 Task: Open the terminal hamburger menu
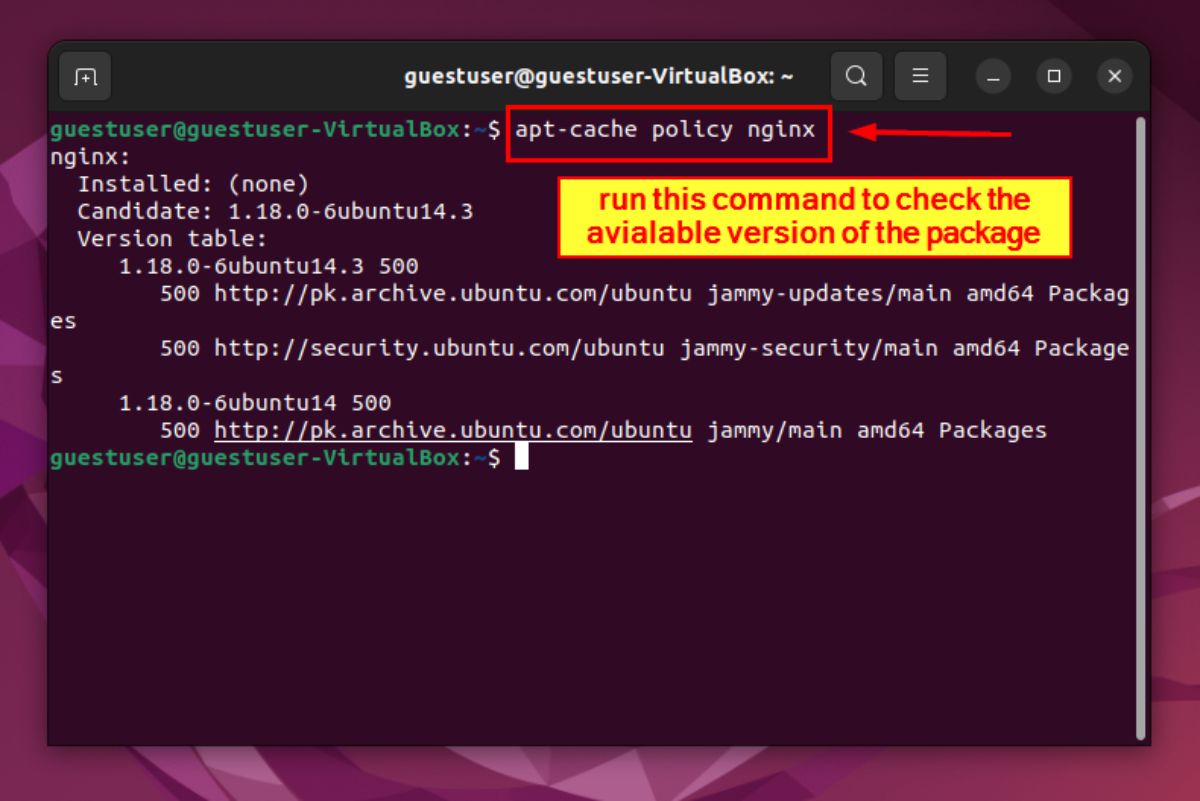(x=920, y=76)
